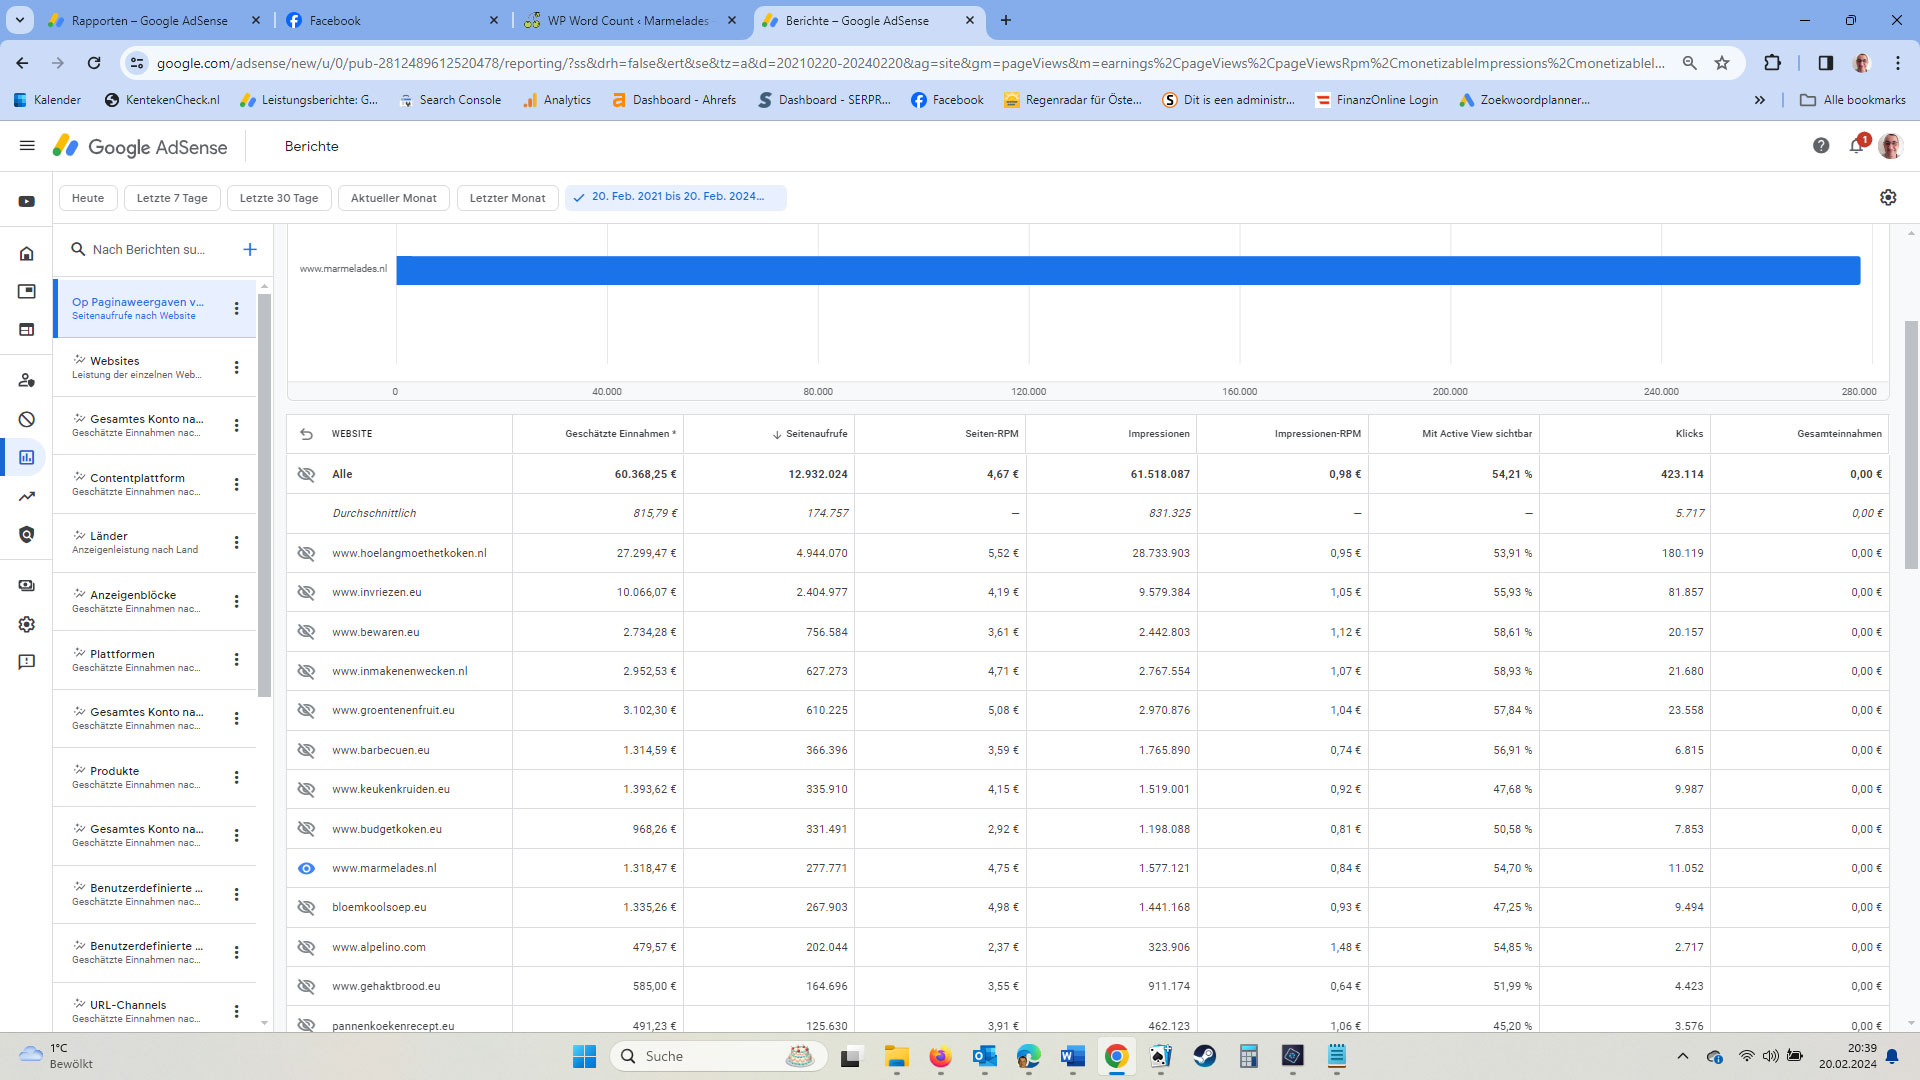Open options for Op Paginaweergaven report
1920x1080 pixels.
[237, 309]
